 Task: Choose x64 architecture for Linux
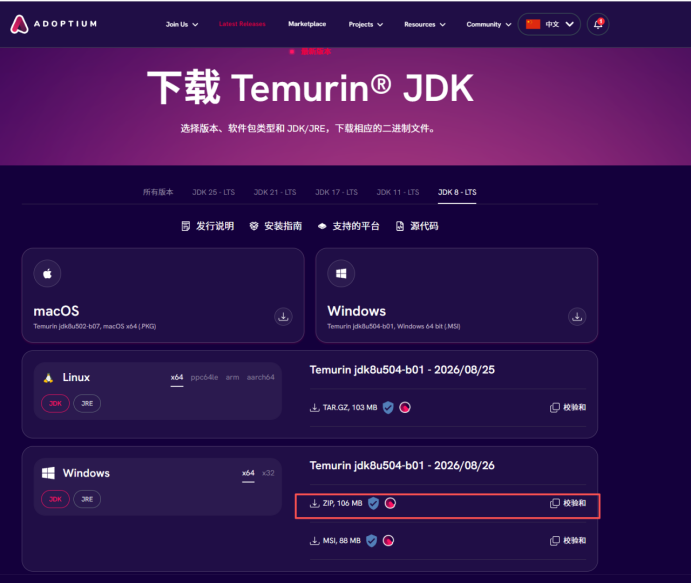(x=177, y=378)
